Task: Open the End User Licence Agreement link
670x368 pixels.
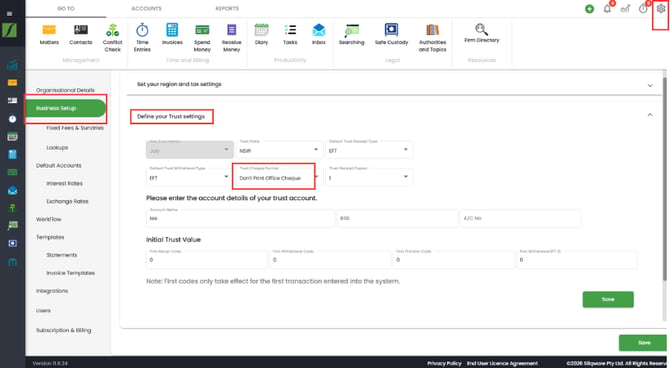Action: pyautogui.click(x=502, y=363)
